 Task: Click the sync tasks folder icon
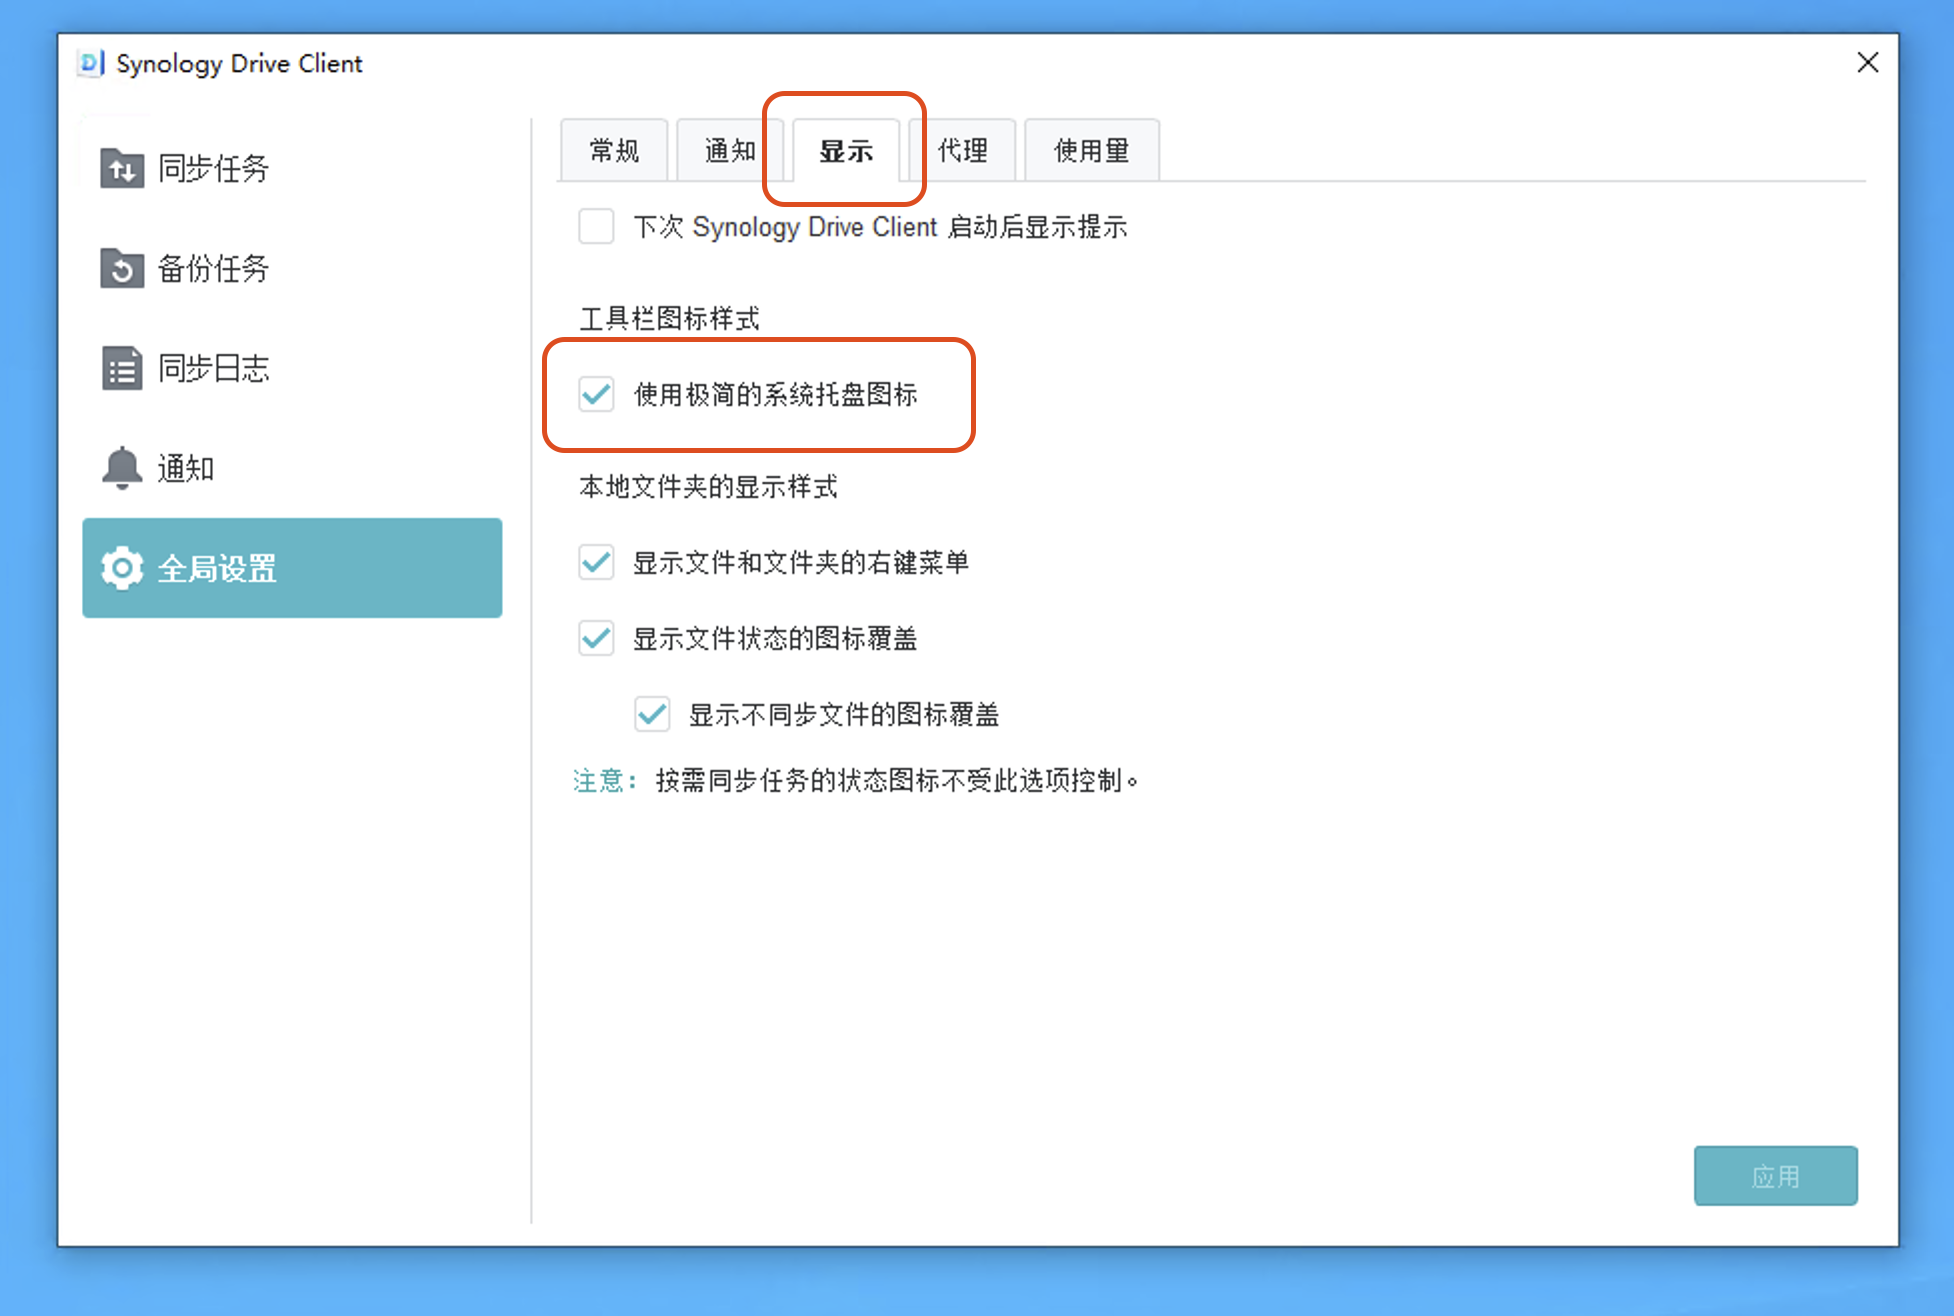pos(122,168)
